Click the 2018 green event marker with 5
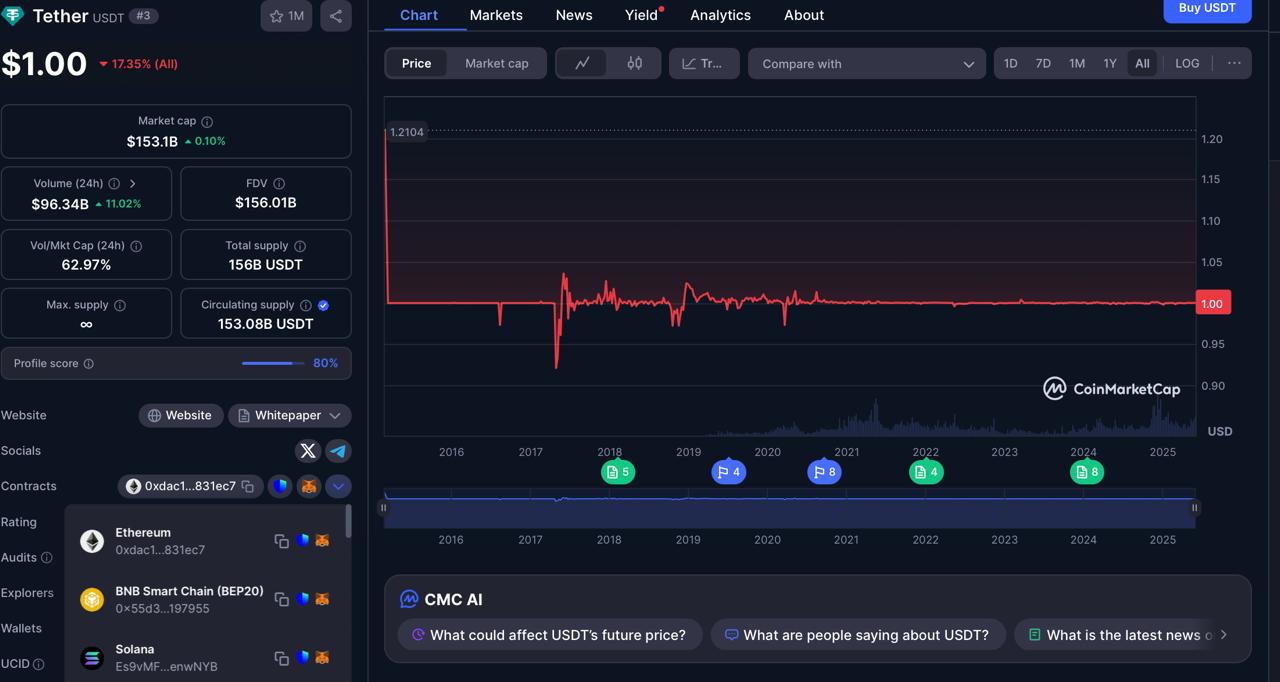1280x682 pixels. (x=618, y=472)
